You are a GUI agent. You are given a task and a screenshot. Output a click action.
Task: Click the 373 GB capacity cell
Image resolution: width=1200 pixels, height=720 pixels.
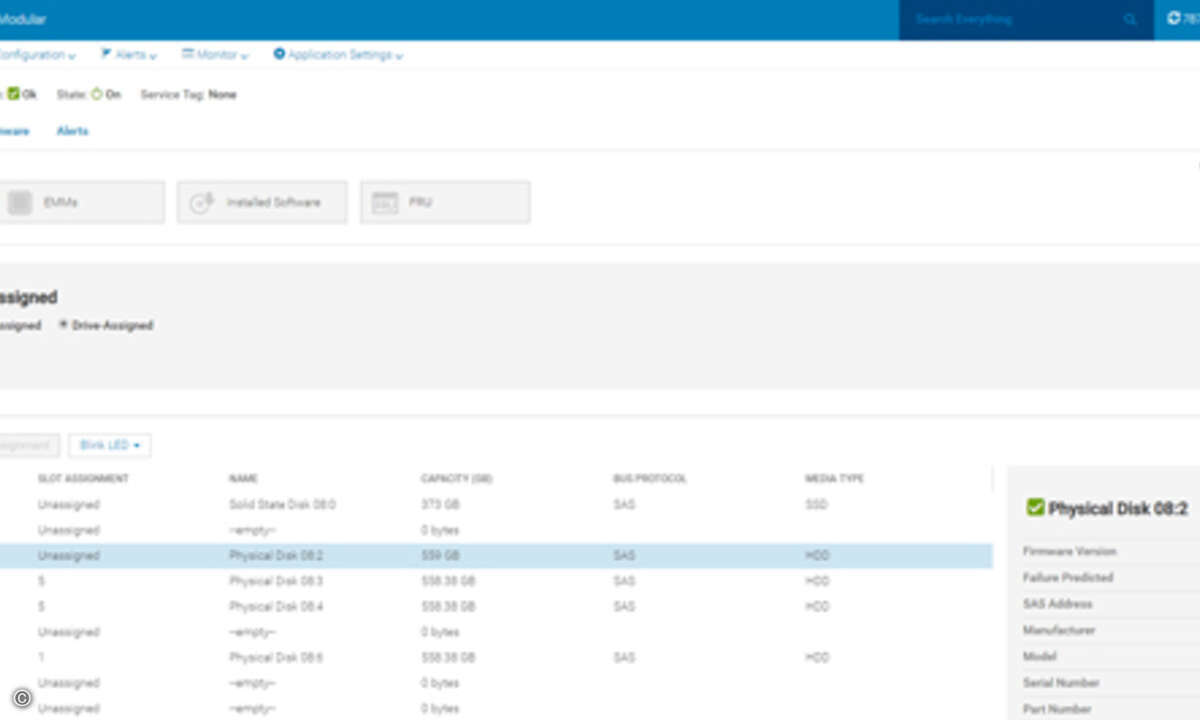click(x=440, y=505)
